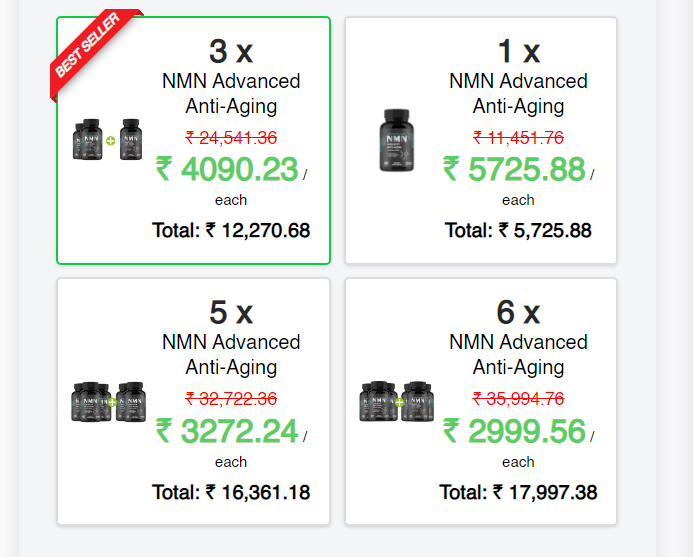Click Total ₹ 12,270.68 text

231,230
